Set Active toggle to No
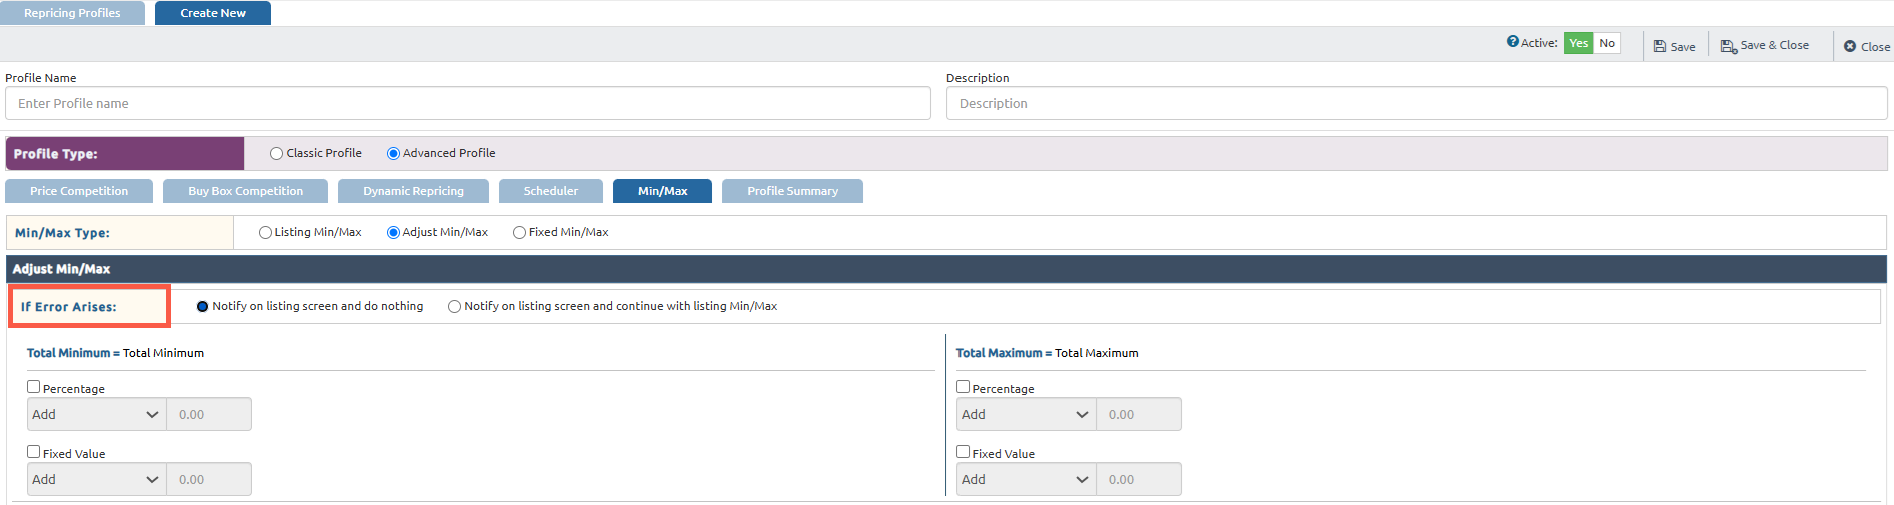 [1607, 43]
